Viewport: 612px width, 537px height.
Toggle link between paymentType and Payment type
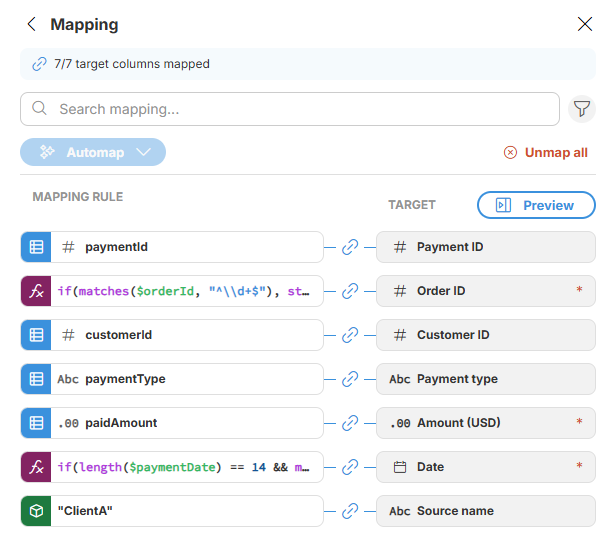pyautogui.click(x=350, y=379)
